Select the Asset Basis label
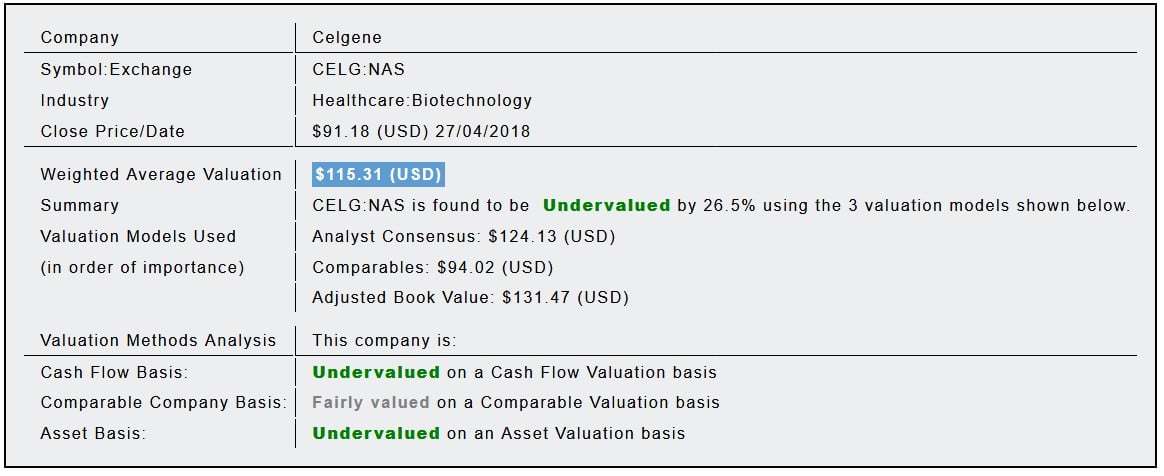This screenshot has width=1164, height=476. [93, 433]
